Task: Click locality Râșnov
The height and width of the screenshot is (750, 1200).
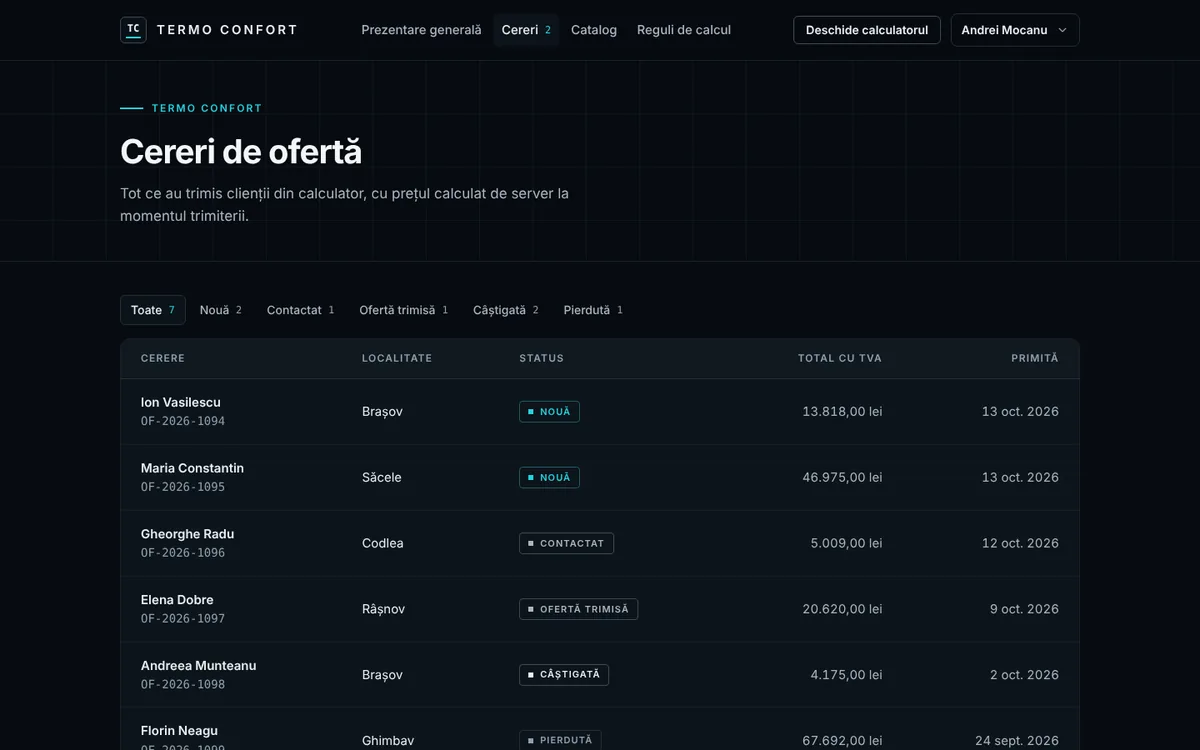Action: click(x=384, y=609)
